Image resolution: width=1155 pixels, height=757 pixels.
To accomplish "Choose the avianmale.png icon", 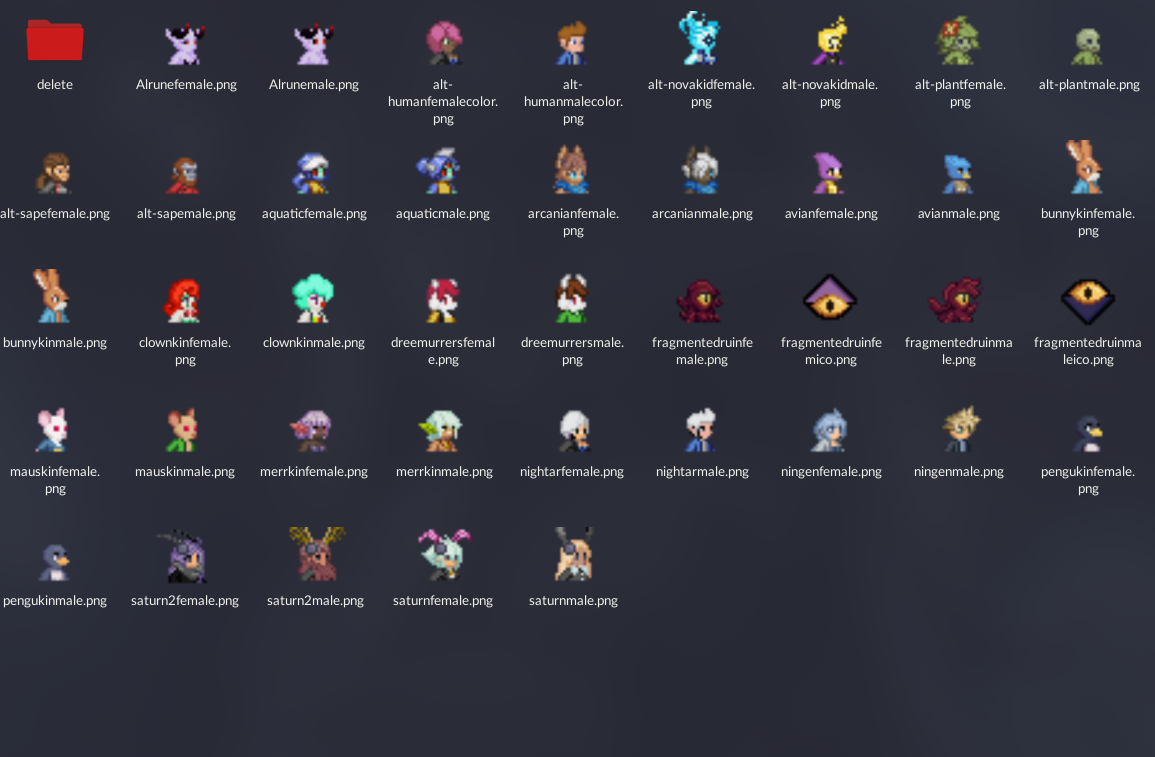I will [958, 174].
